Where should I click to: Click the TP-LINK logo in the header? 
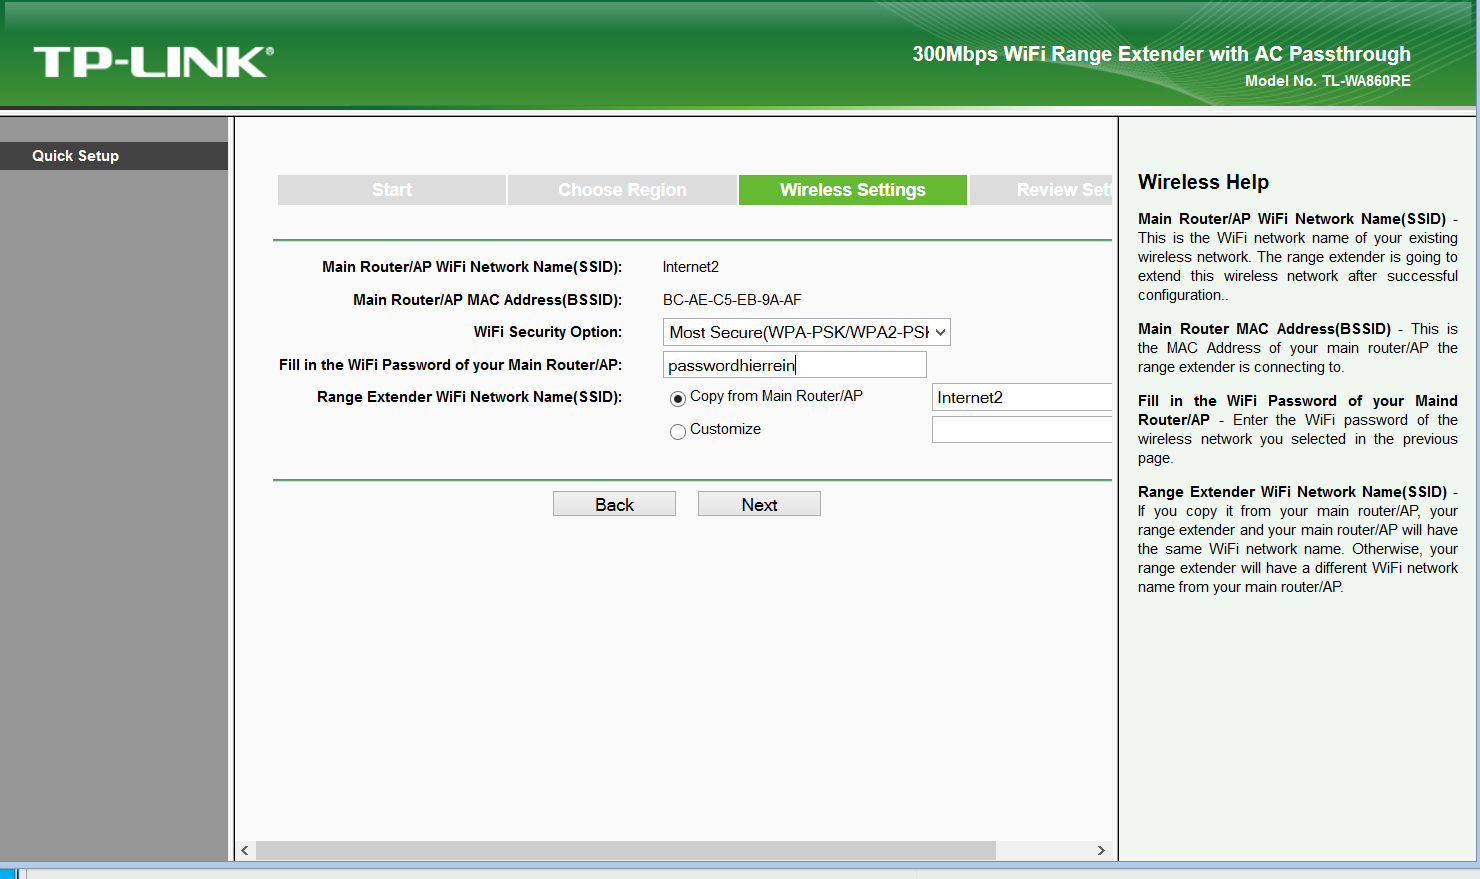click(153, 62)
